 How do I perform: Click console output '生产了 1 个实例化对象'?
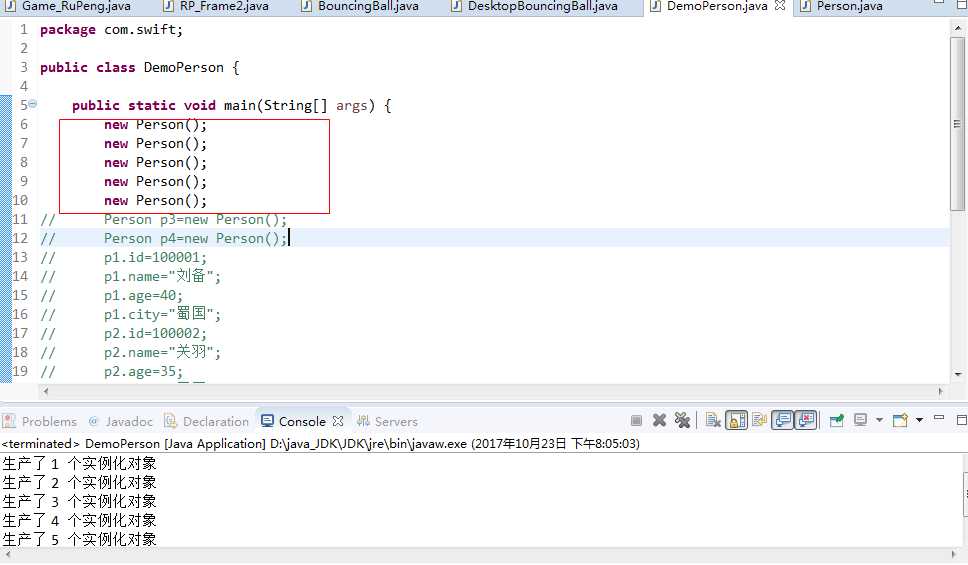pyautogui.click(x=79, y=464)
